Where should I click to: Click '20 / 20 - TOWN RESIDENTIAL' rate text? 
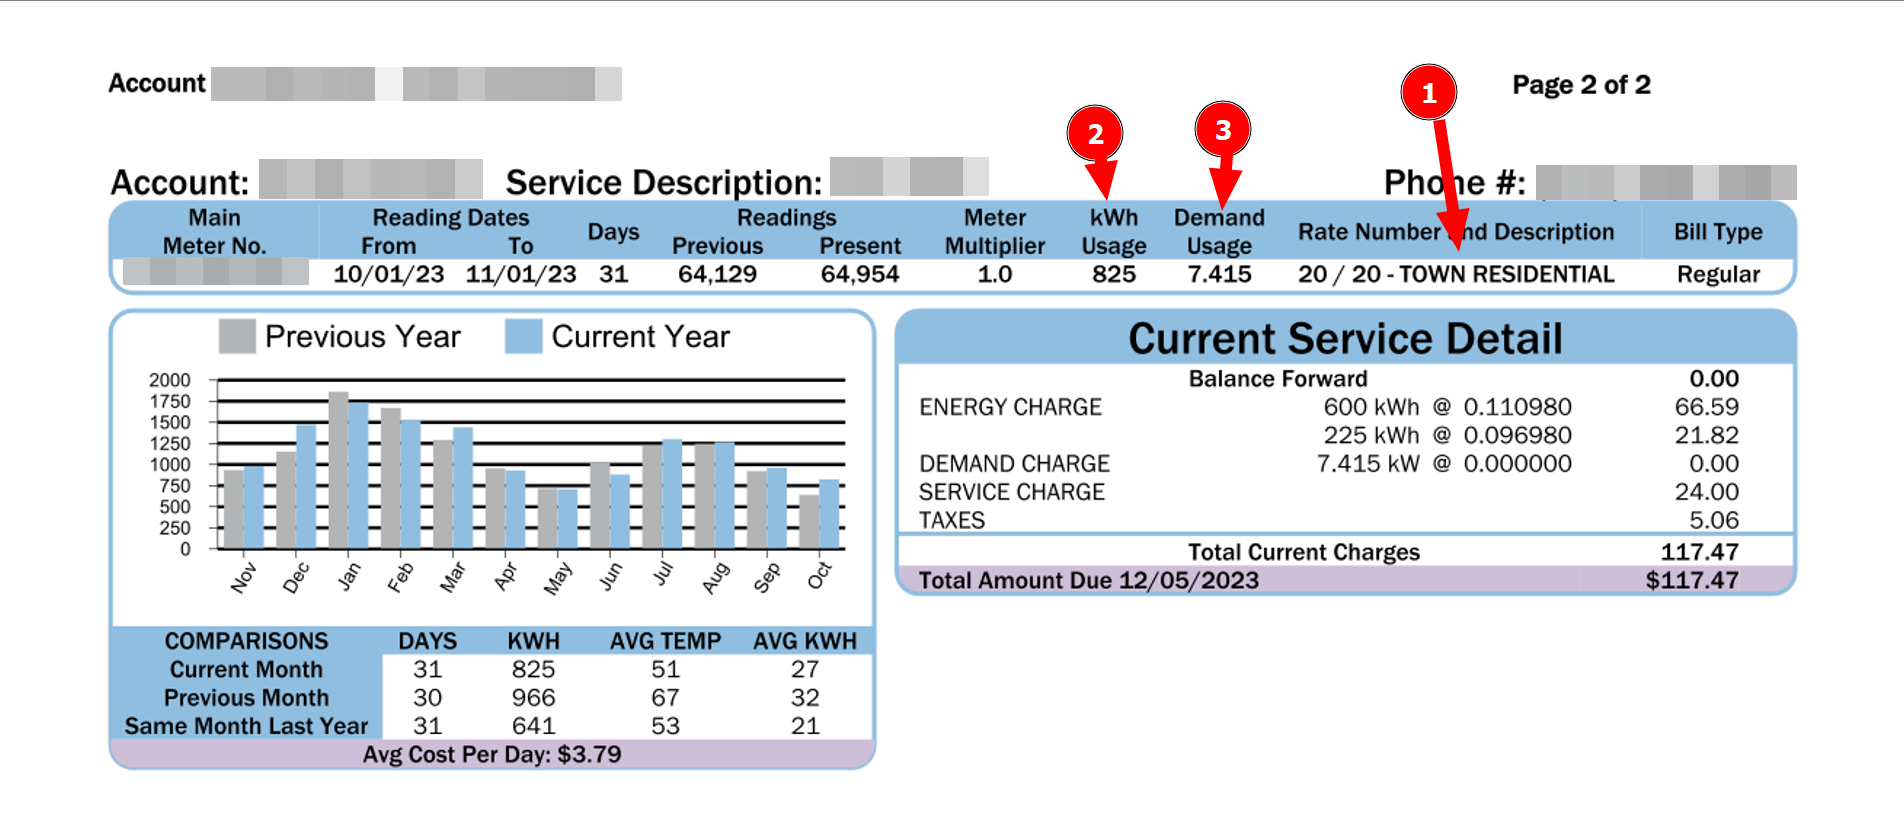pyautogui.click(x=1456, y=274)
